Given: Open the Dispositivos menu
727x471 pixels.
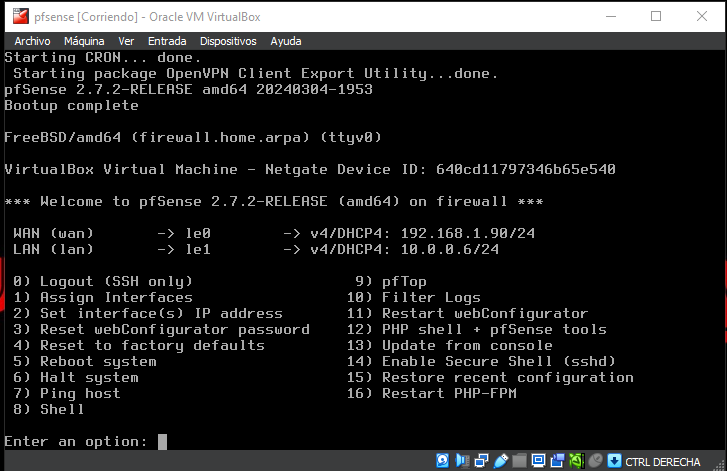Looking at the screenshot, I should (228, 41).
